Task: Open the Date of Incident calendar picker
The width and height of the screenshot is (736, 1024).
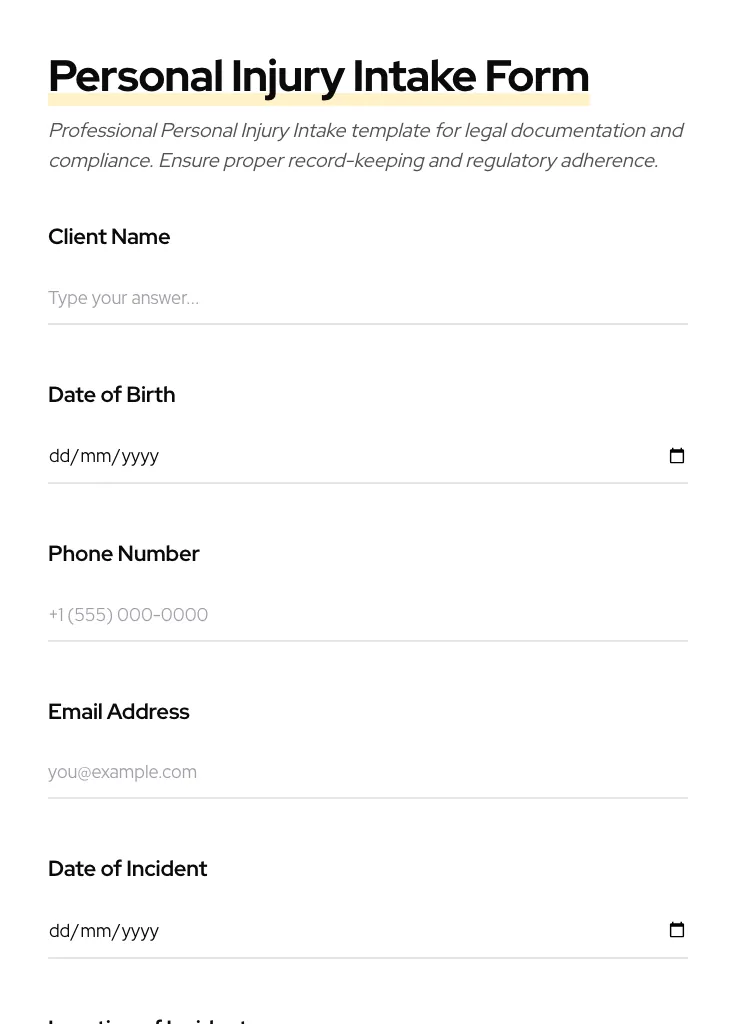Action: pyautogui.click(x=677, y=930)
